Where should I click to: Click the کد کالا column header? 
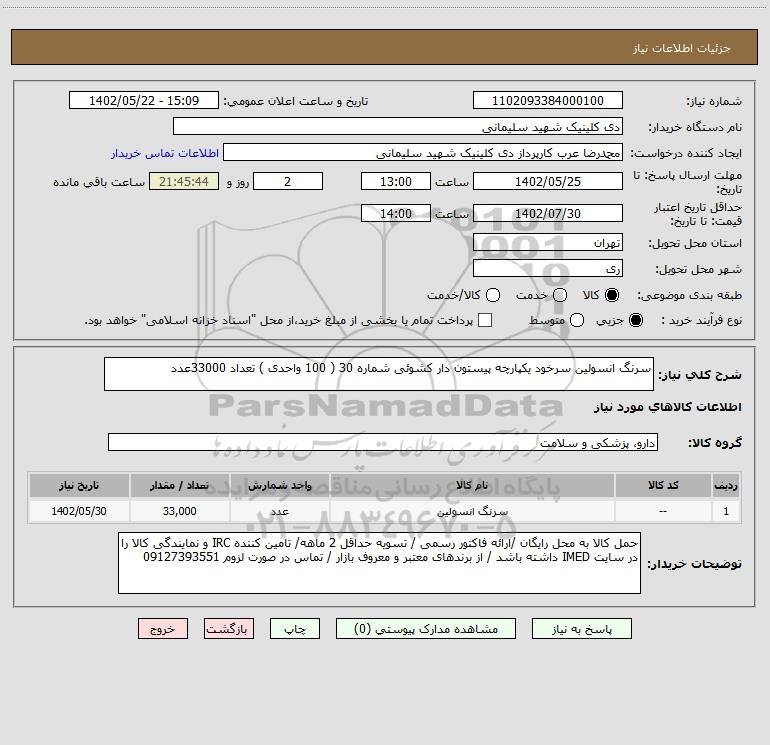click(x=663, y=485)
